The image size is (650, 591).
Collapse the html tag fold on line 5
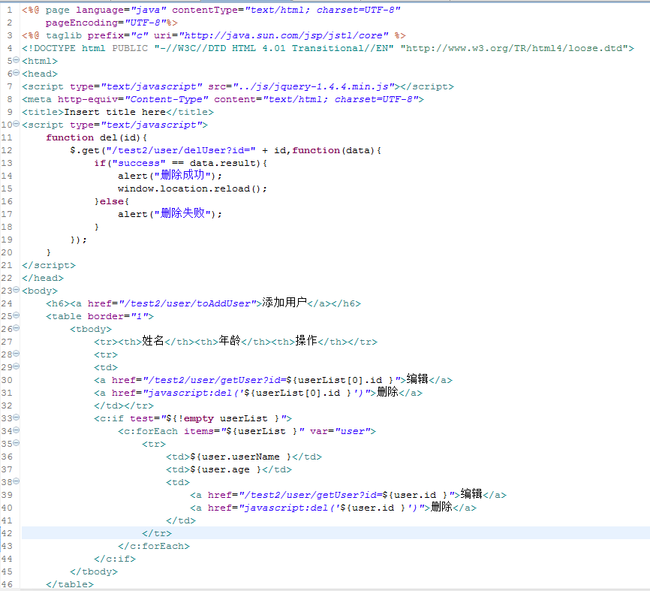tap(16, 60)
